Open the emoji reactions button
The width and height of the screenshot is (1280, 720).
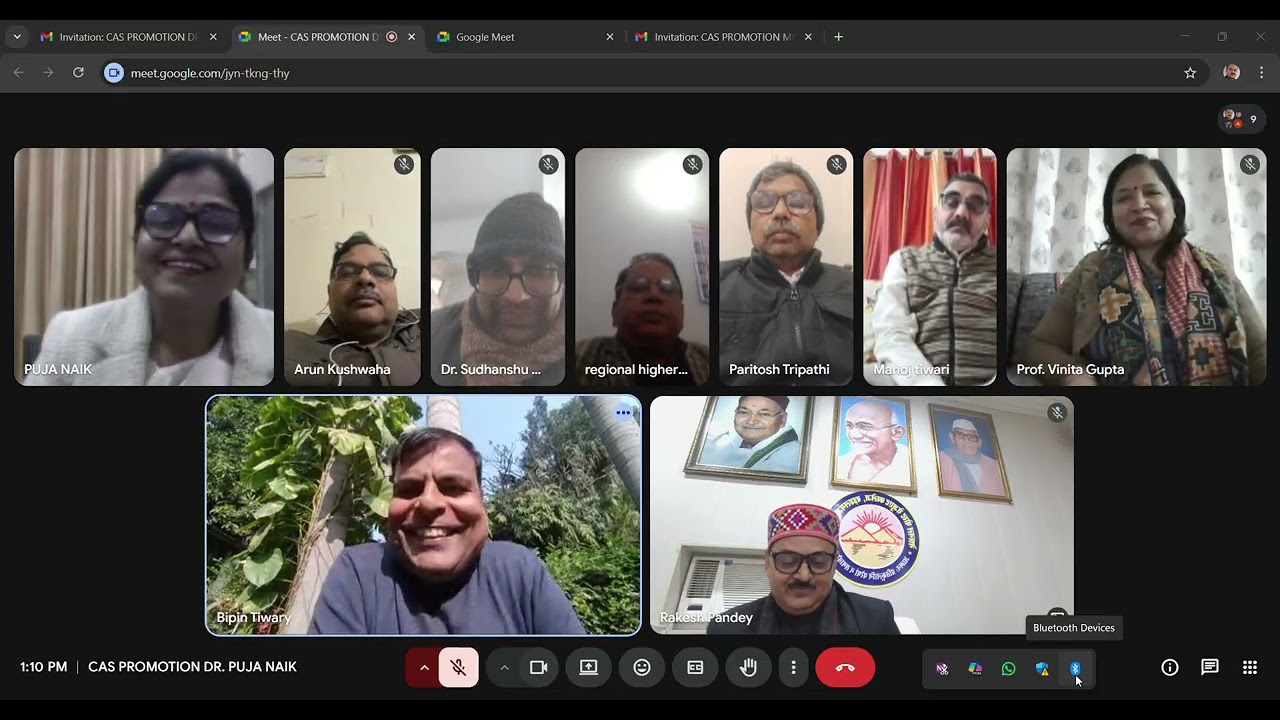(x=642, y=667)
